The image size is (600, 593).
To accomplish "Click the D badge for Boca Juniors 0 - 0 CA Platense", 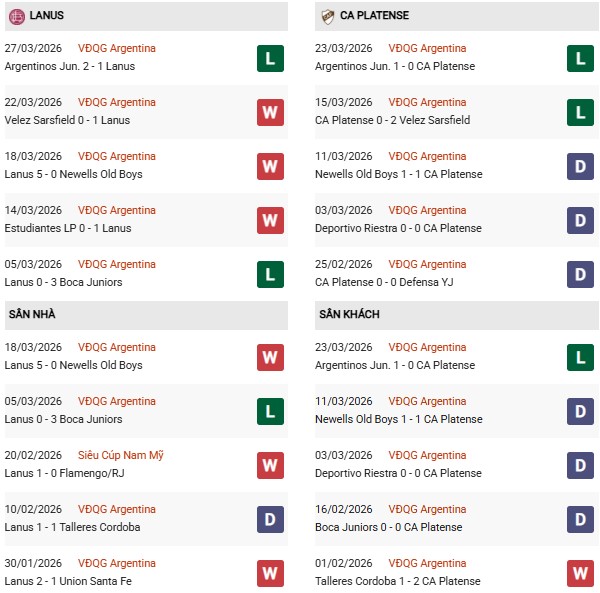I will (580, 519).
